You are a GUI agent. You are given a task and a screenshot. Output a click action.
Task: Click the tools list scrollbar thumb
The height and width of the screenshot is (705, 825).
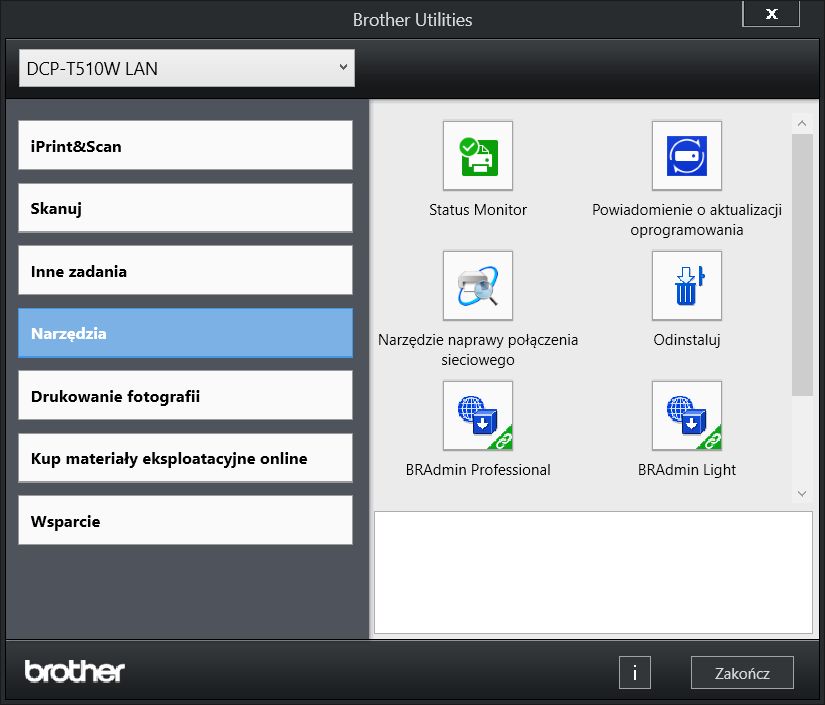(802, 264)
